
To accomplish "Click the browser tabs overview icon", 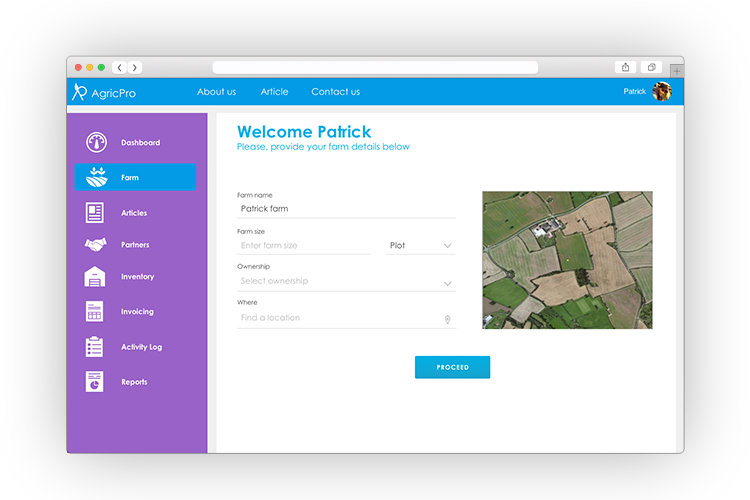I will click(x=651, y=67).
